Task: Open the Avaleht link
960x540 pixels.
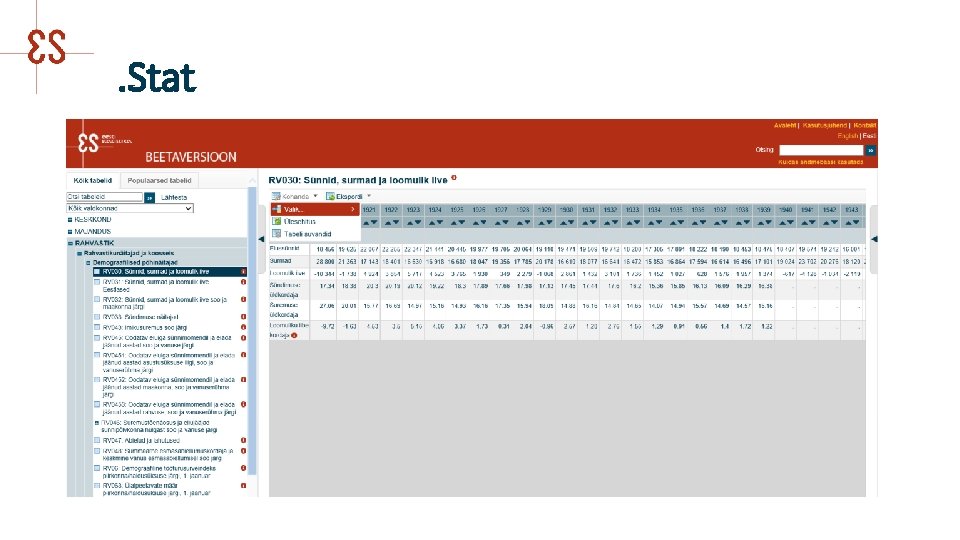Action: click(784, 125)
